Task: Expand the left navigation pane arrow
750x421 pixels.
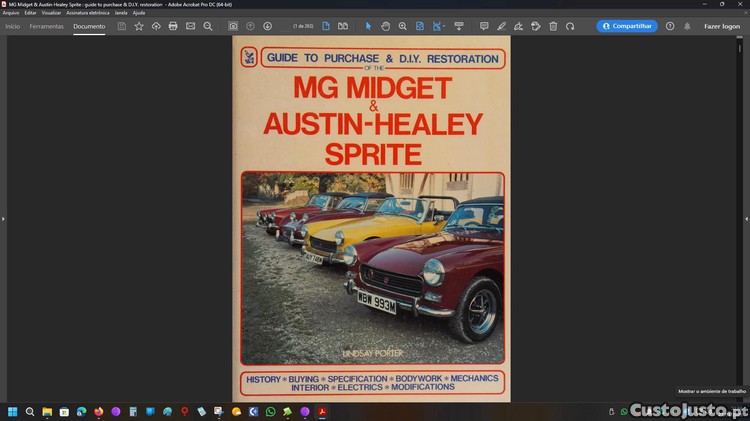Action: pos(3,218)
